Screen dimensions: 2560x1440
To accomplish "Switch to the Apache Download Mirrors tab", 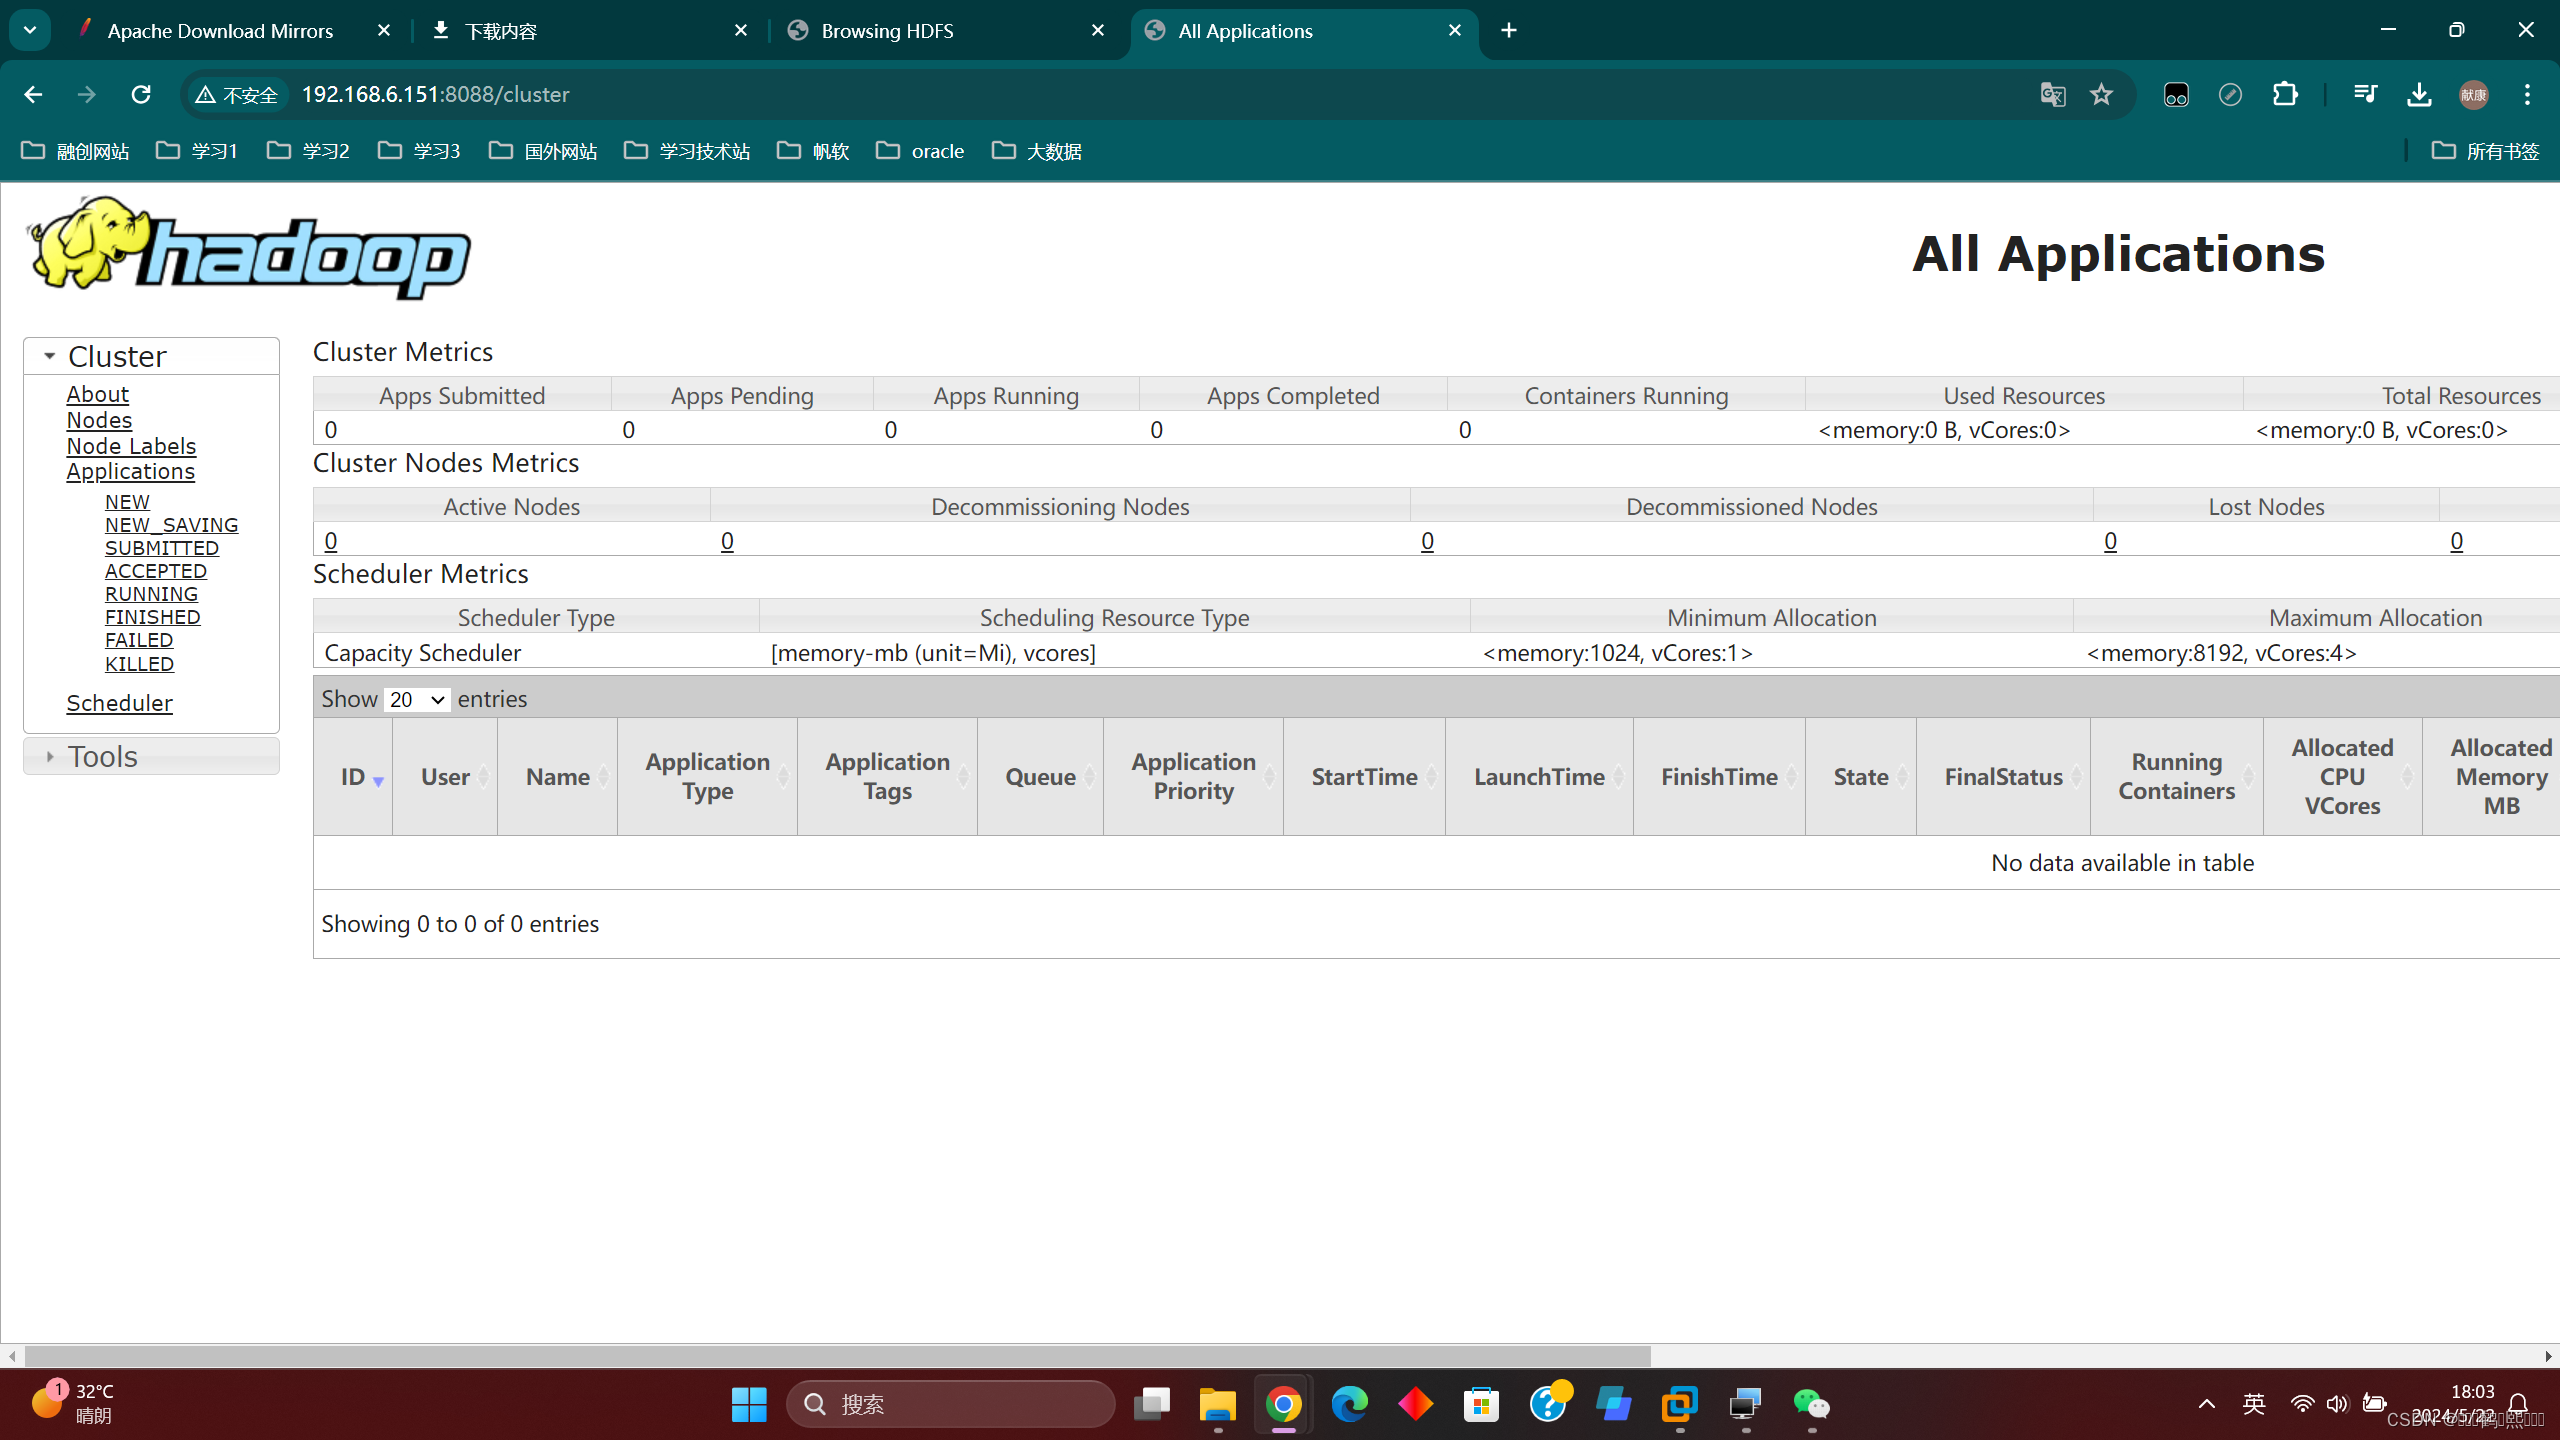I will [x=220, y=31].
